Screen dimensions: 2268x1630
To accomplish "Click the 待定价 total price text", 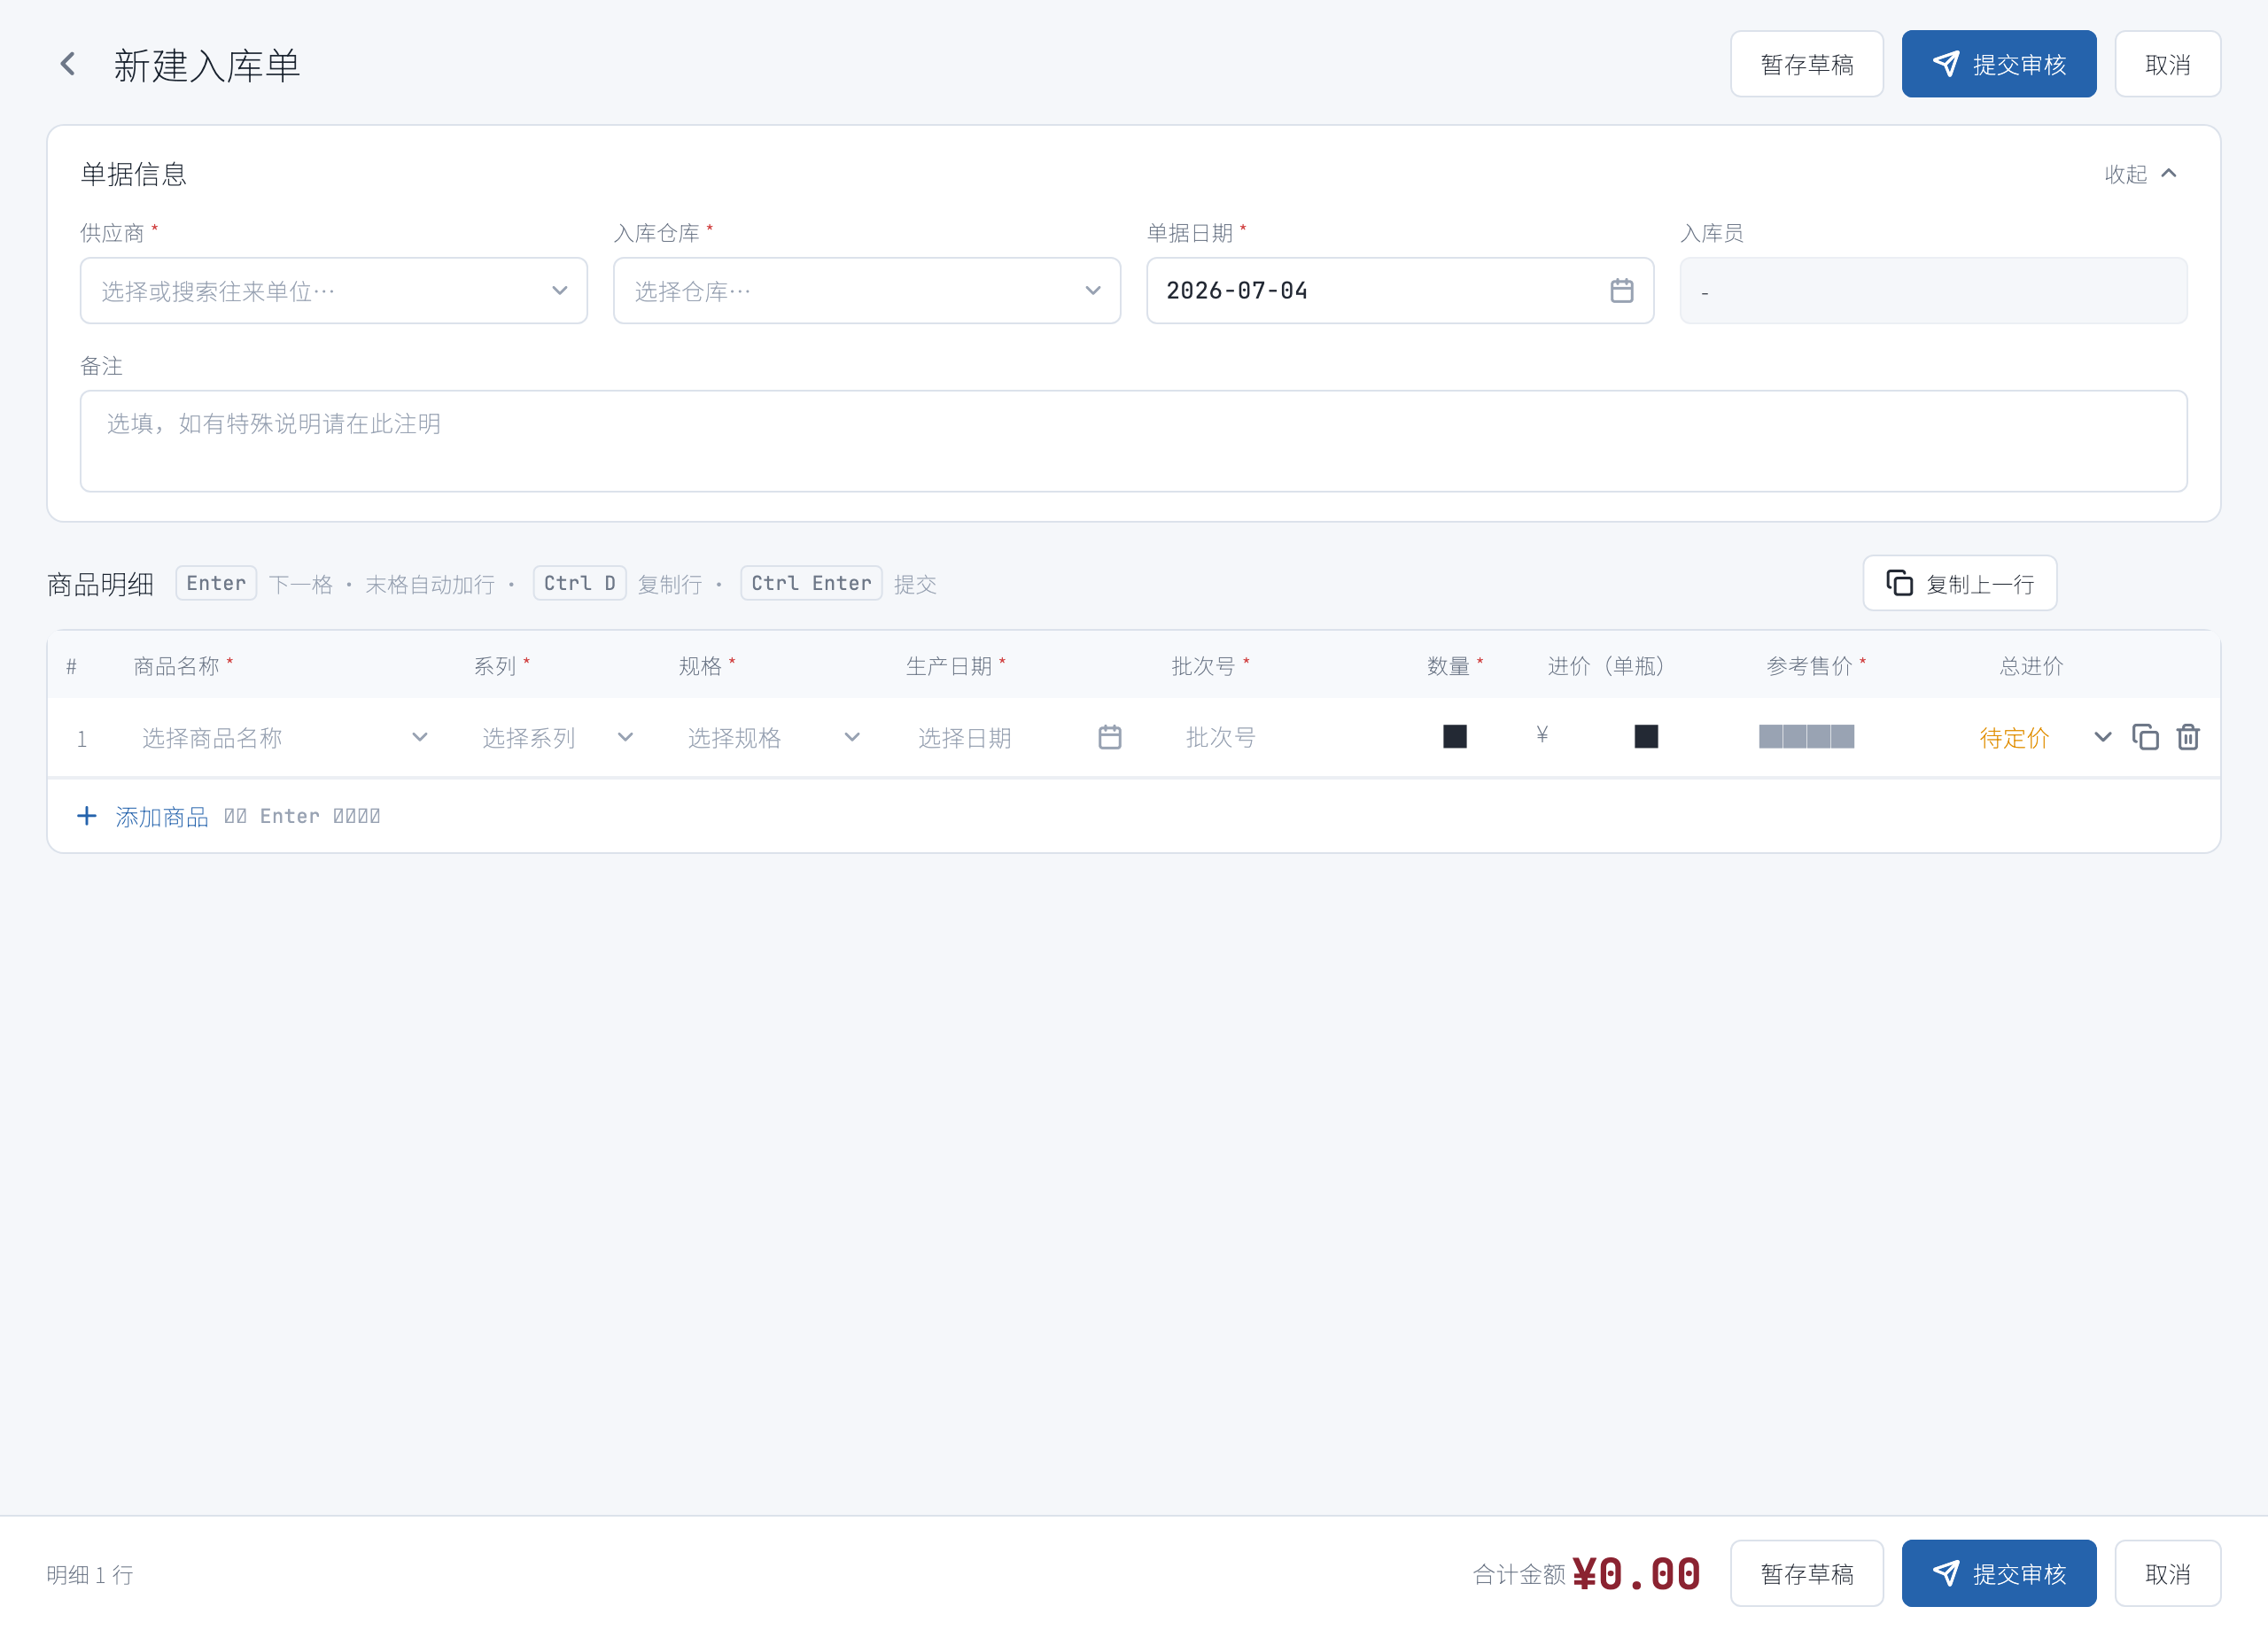I will click(2014, 738).
